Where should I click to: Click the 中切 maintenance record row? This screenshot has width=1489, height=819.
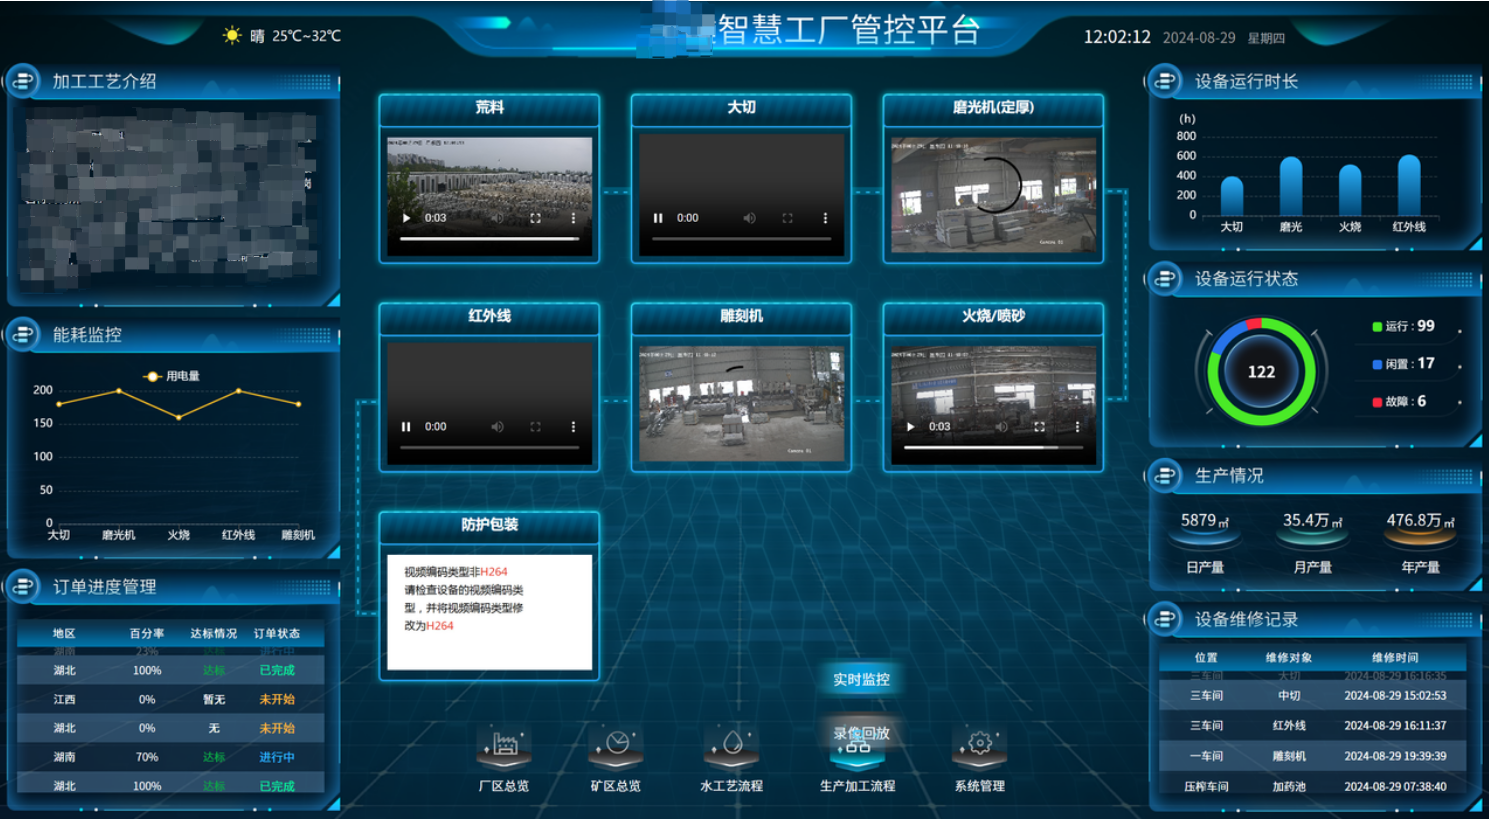point(1312,695)
